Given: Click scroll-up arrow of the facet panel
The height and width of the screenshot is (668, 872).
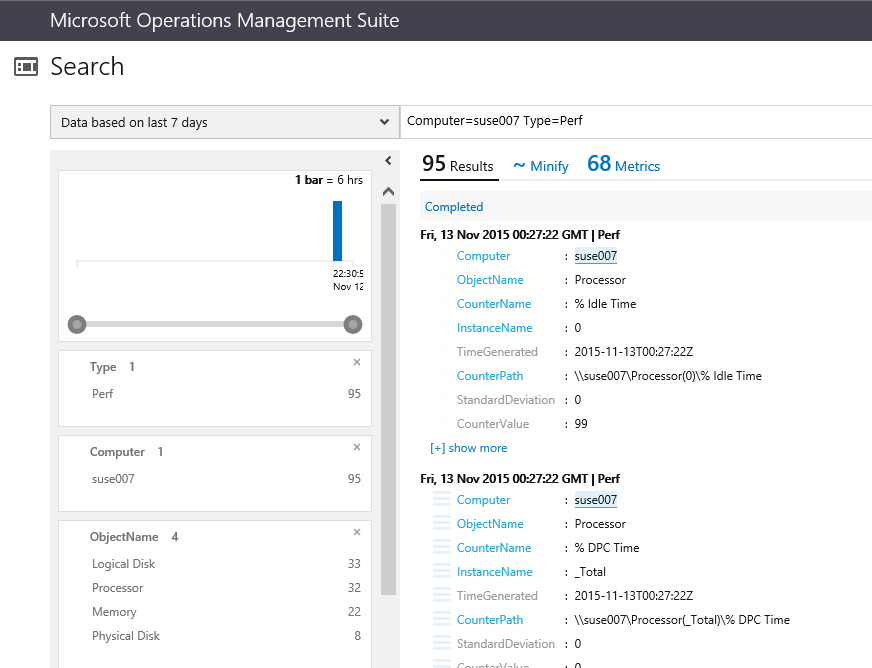Looking at the screenshot, I should [x=389, y=192].
